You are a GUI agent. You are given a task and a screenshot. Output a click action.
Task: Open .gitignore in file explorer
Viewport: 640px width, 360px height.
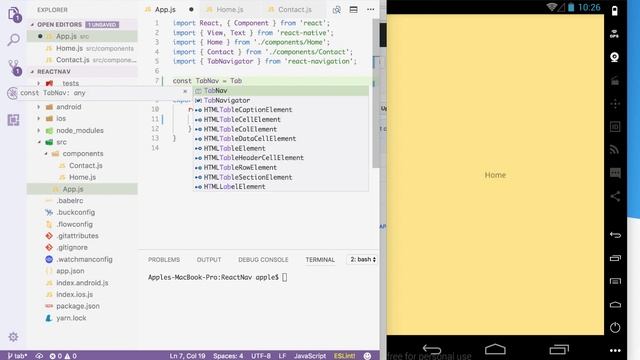(x=82, y=247)
